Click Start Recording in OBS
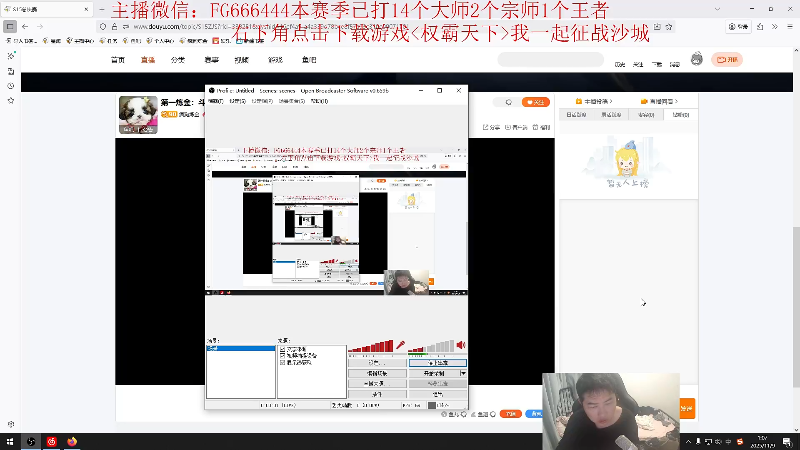Screen dimensions: 800x450 pos(434,373)
